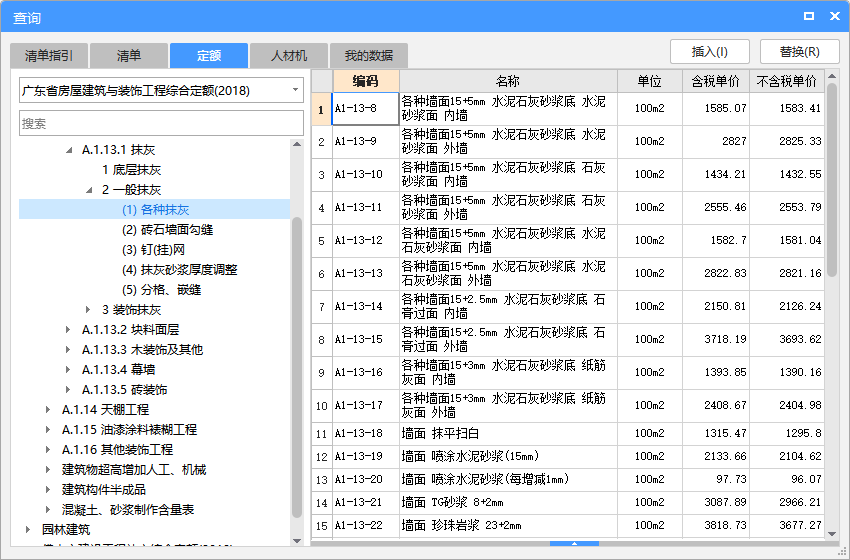850x560 pixels.
Task: Select code cell A1-13-12
Action: coord(365,241)
